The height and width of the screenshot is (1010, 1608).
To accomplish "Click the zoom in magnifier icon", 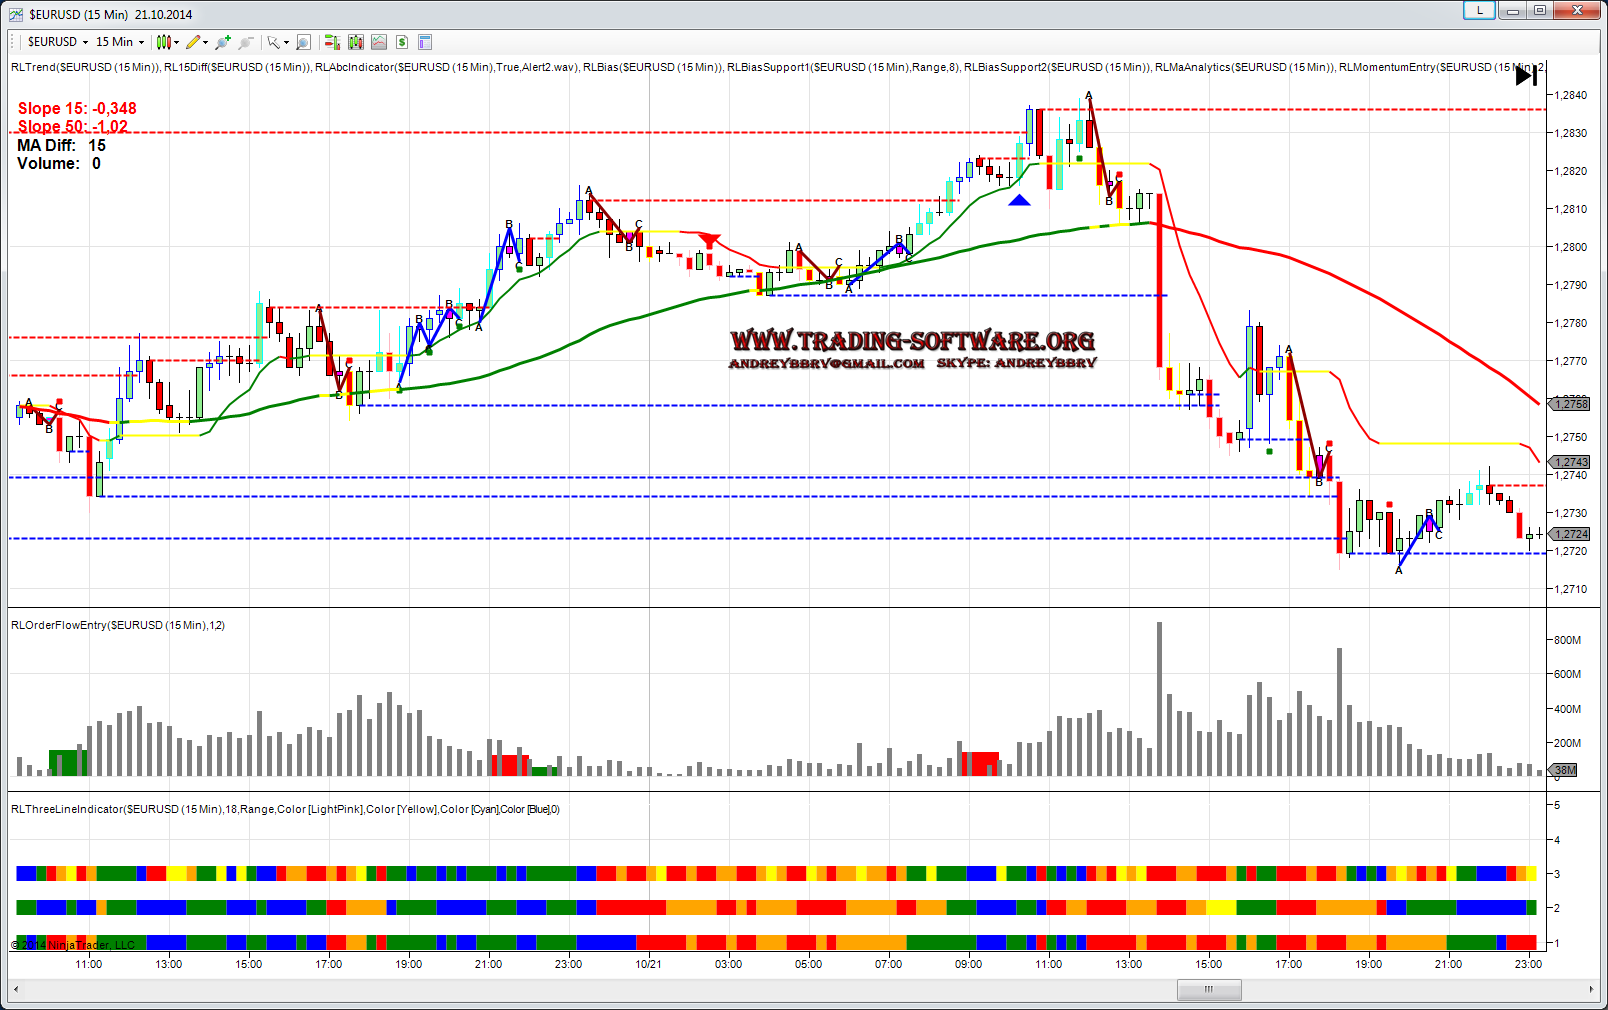I will point(222,42).
